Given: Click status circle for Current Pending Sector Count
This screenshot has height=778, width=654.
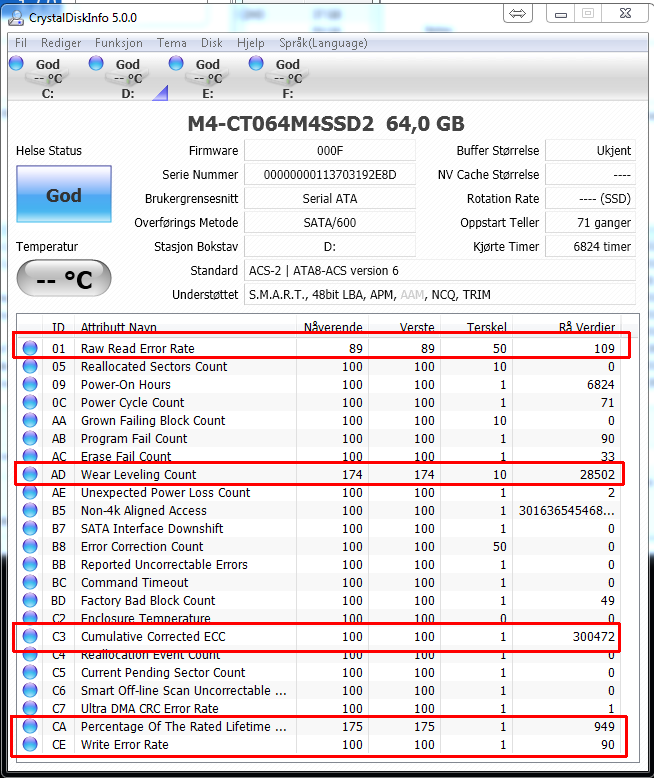Looking at the screenshot, I should click(30, 672).
